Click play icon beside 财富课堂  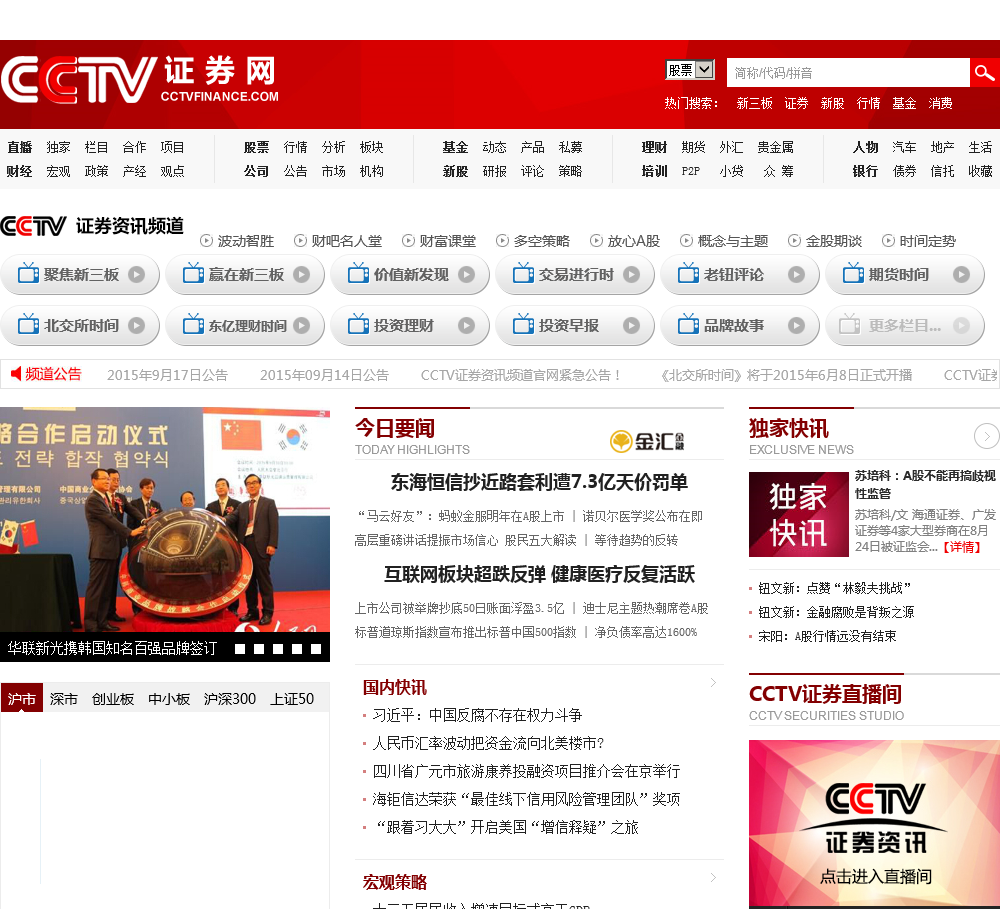pyautogui.click(x=408, y=240)
